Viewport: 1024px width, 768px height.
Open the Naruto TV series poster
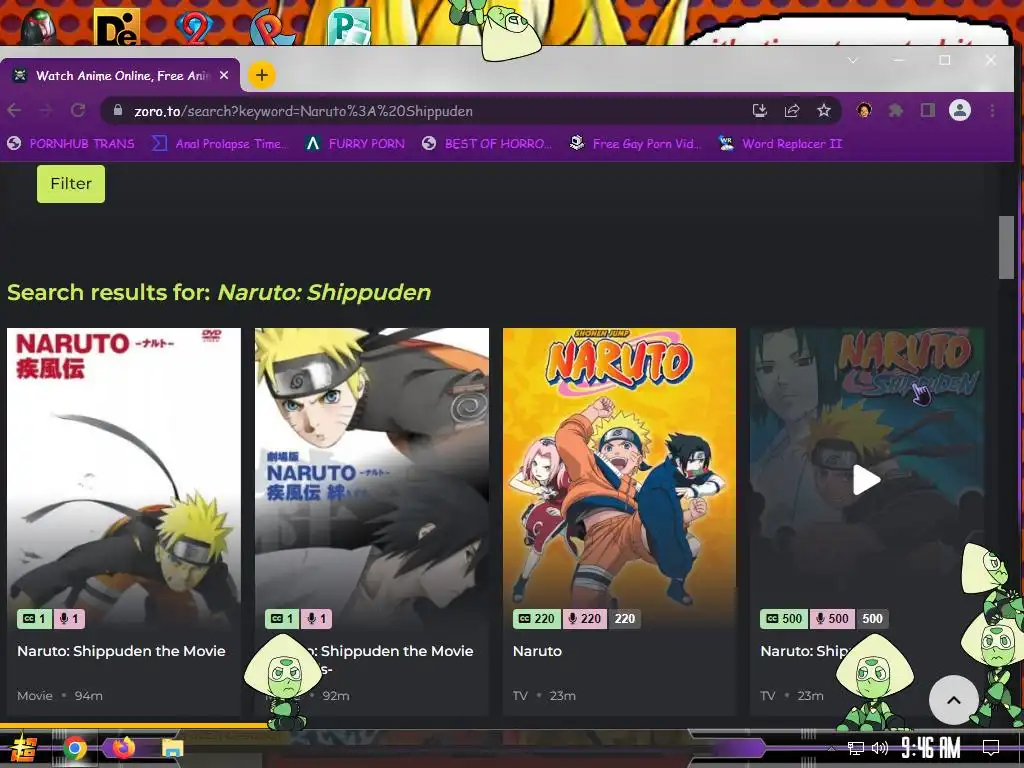(x=619, y=477)
